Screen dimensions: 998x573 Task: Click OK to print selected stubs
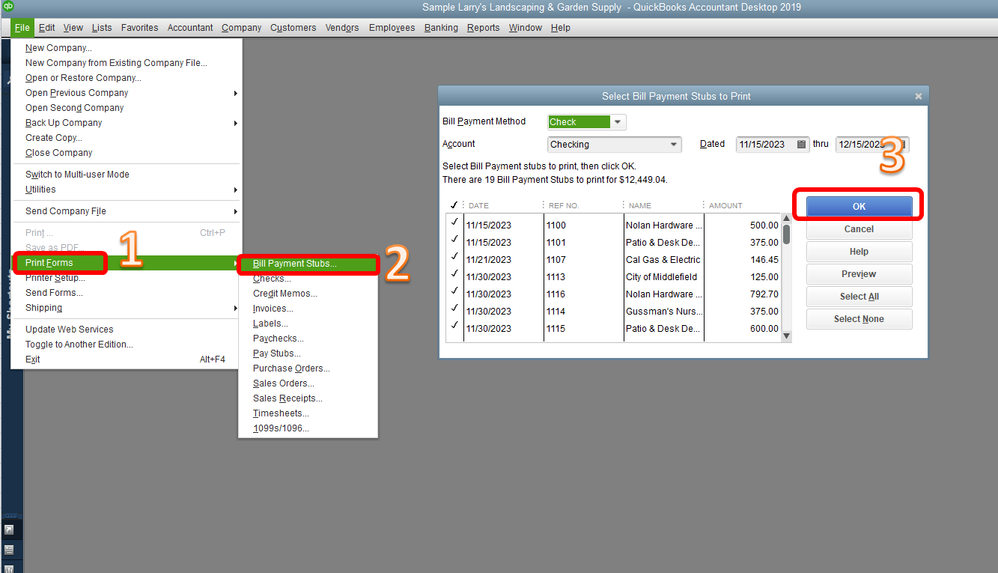point(859,206)
